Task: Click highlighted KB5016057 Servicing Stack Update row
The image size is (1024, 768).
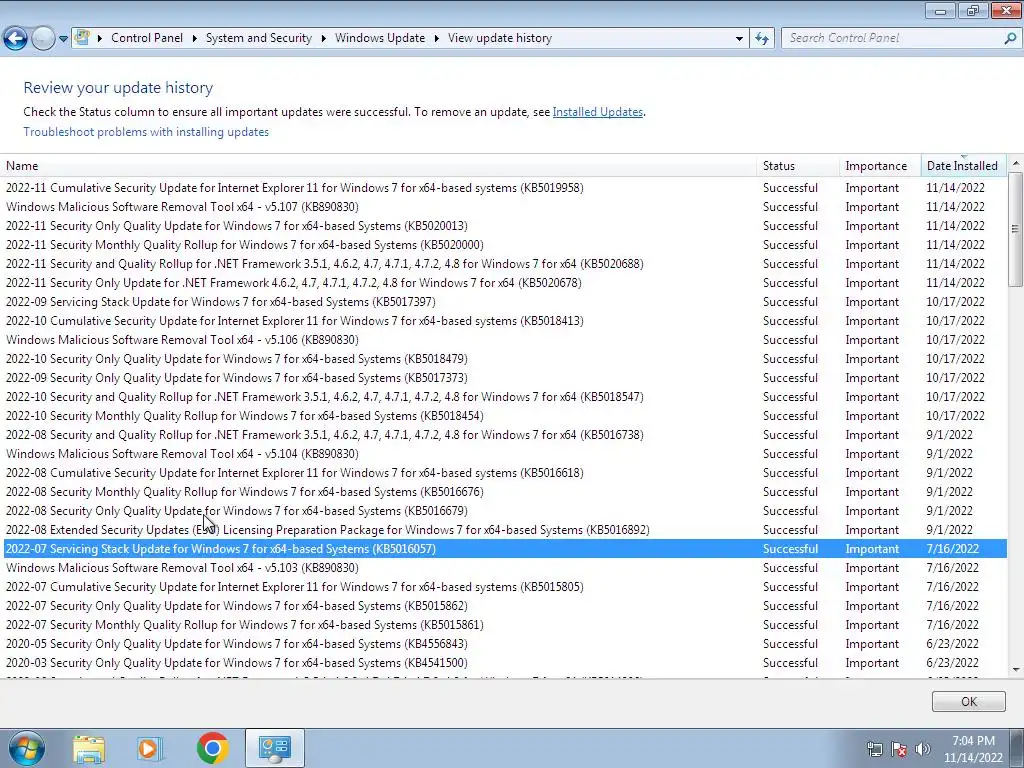Action: point(504,549)
